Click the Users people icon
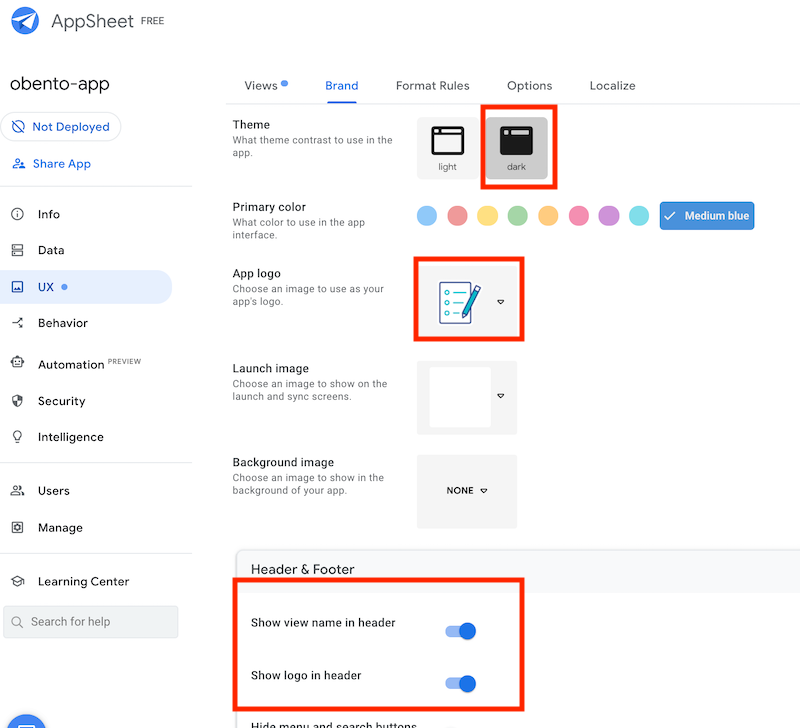This screenshot has width=800, height=728. click(17, 490)
